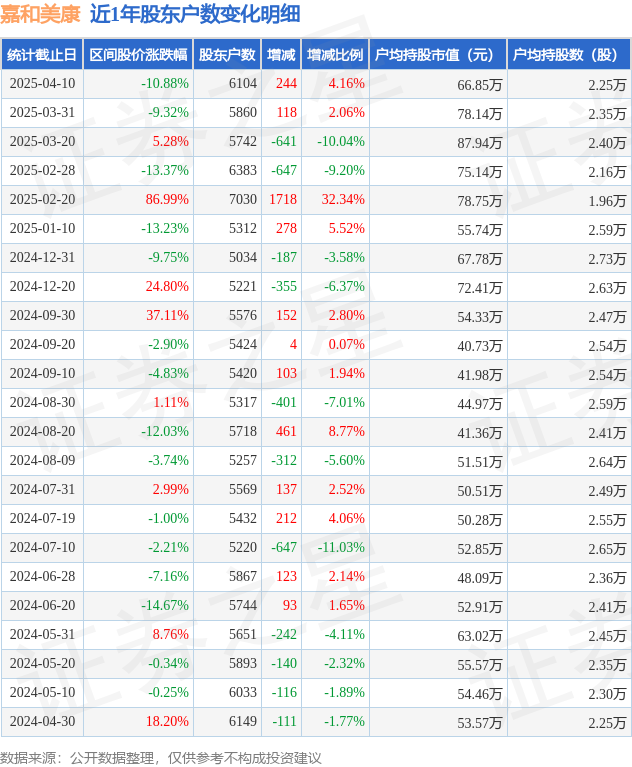Click the 户均持股数（股） header
The image size is (632, 767).
click(x=569, y=54)
